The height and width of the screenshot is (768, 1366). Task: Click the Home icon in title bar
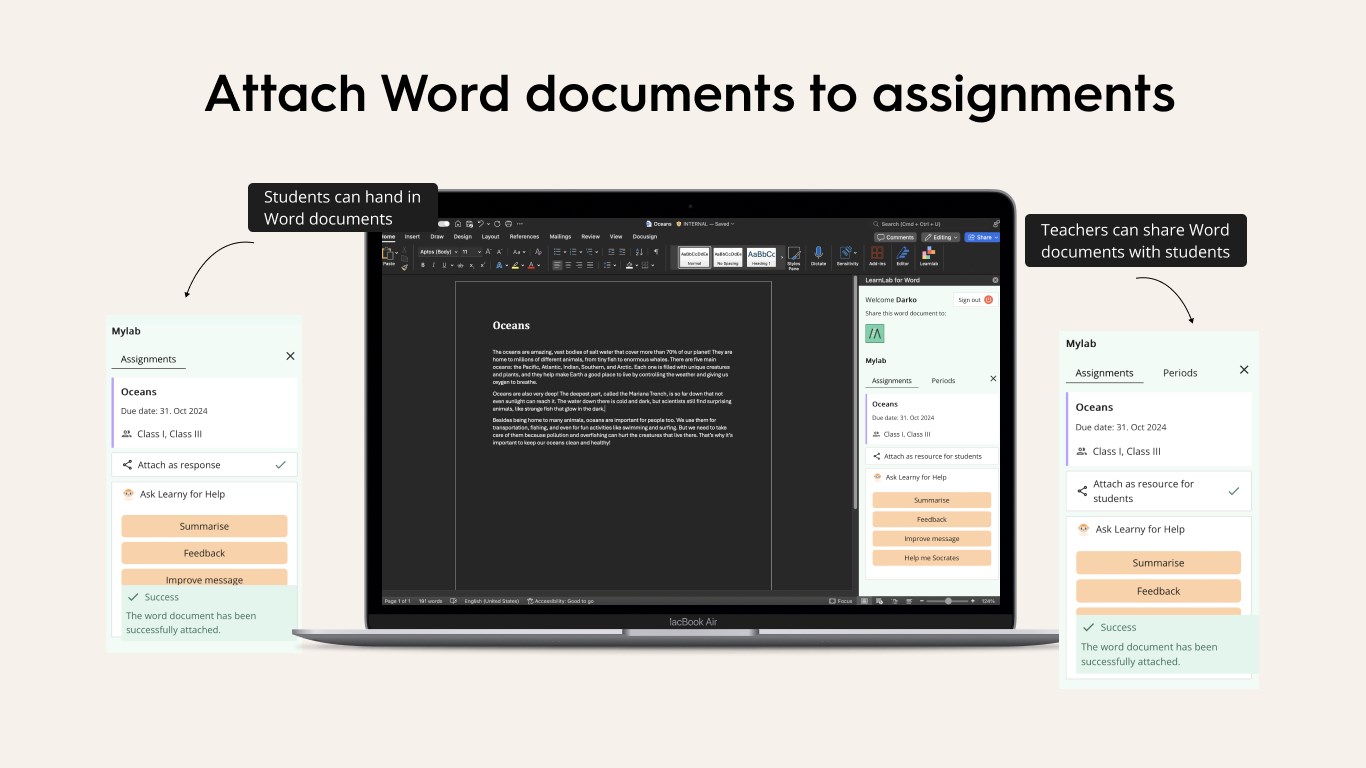(458, 224)
